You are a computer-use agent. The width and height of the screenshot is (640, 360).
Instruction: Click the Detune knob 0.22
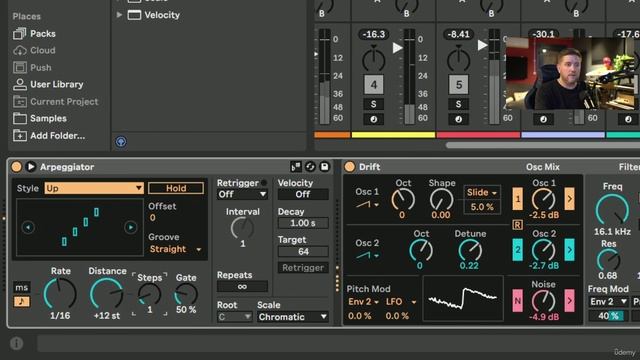[470, 250]
